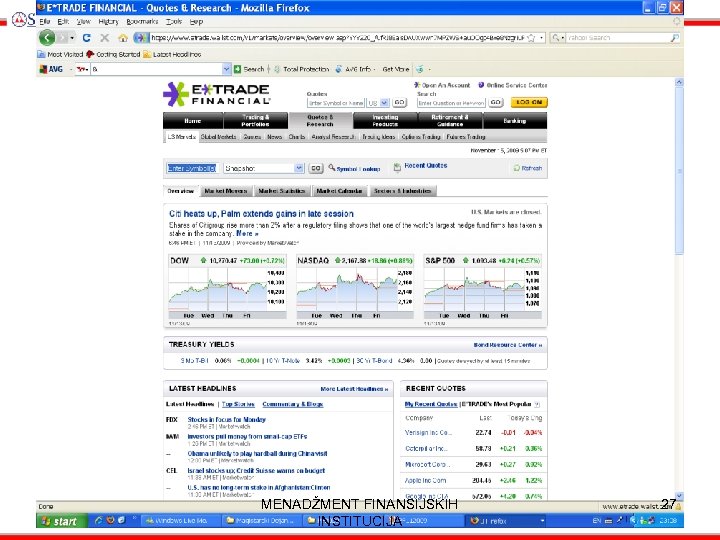Screen dimensions: 720x540
Task: Click the Firefox search input box
Action: 618,38
